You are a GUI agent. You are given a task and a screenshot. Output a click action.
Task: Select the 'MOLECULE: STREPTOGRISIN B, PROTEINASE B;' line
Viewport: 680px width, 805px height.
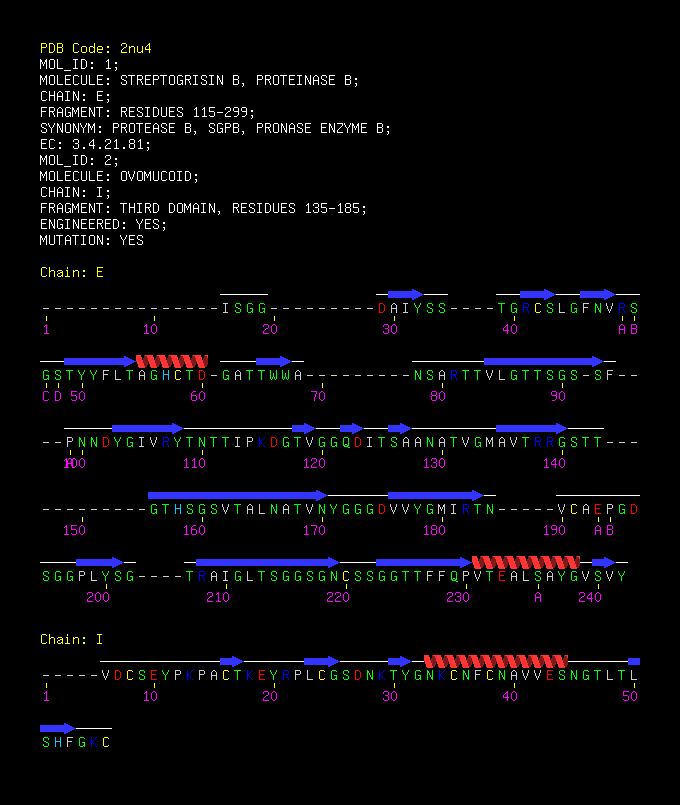click(199, 81)
